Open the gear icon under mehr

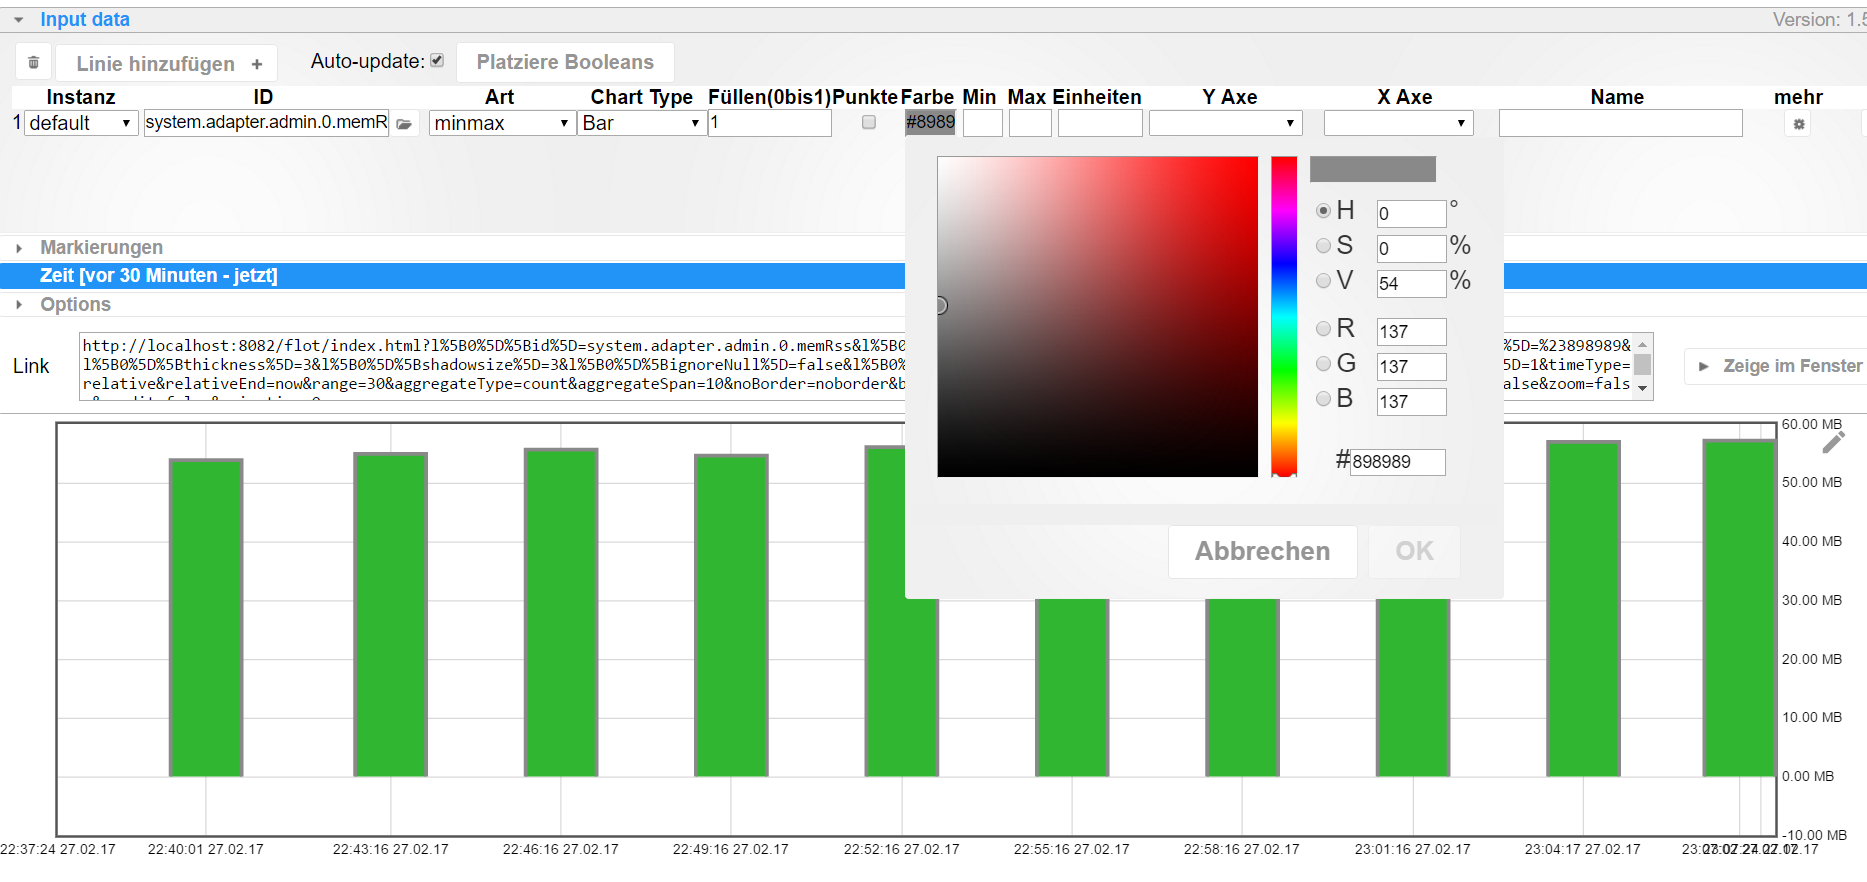click(1799, 124)
